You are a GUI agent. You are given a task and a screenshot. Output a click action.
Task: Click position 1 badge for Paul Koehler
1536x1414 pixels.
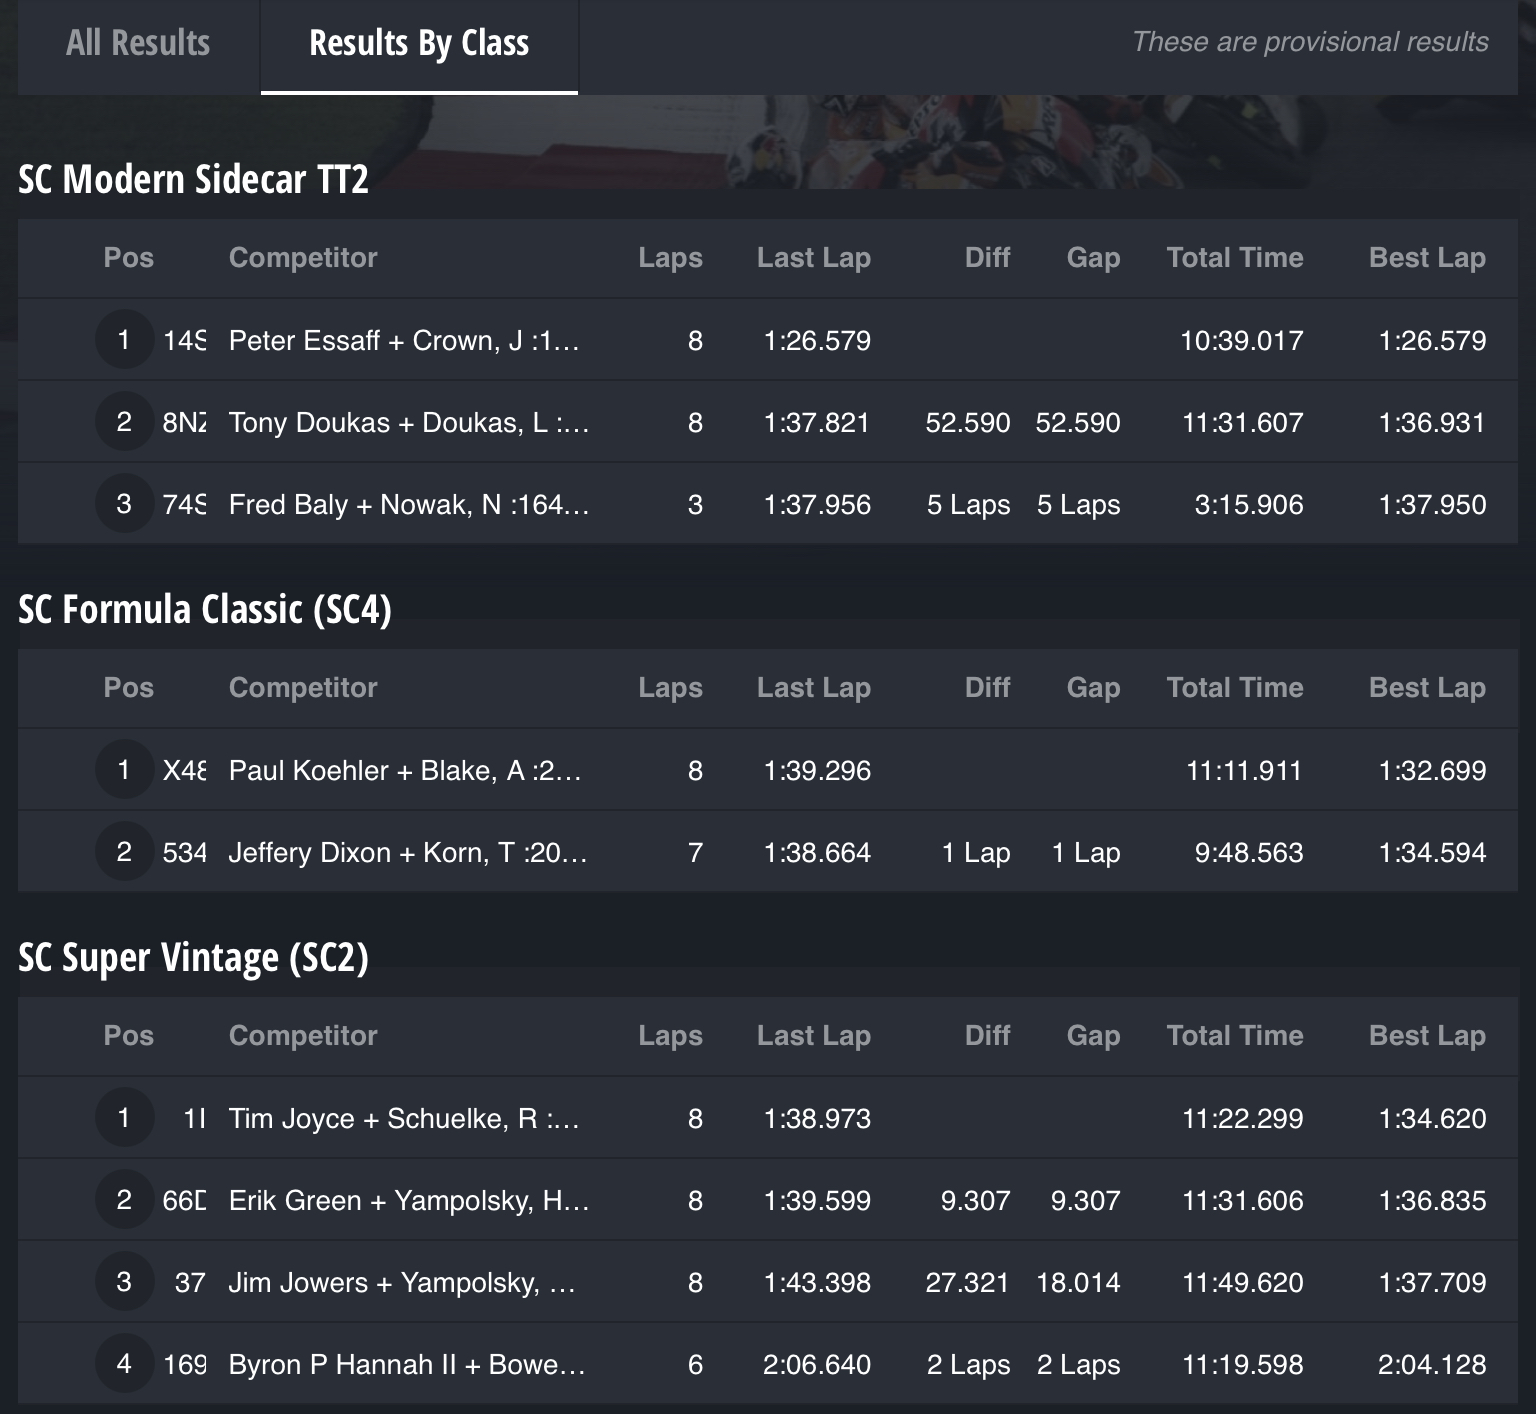tap(124, 770)
